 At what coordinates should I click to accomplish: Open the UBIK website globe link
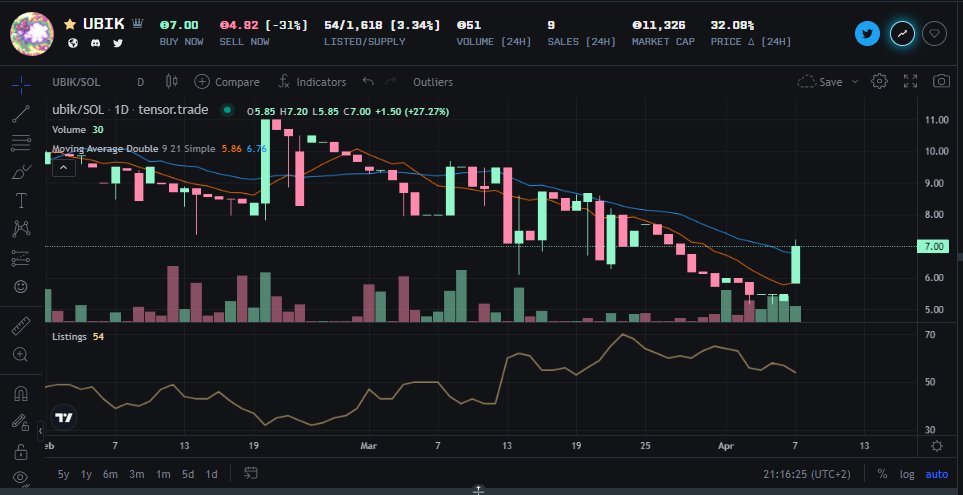click(x=73, y=43)
